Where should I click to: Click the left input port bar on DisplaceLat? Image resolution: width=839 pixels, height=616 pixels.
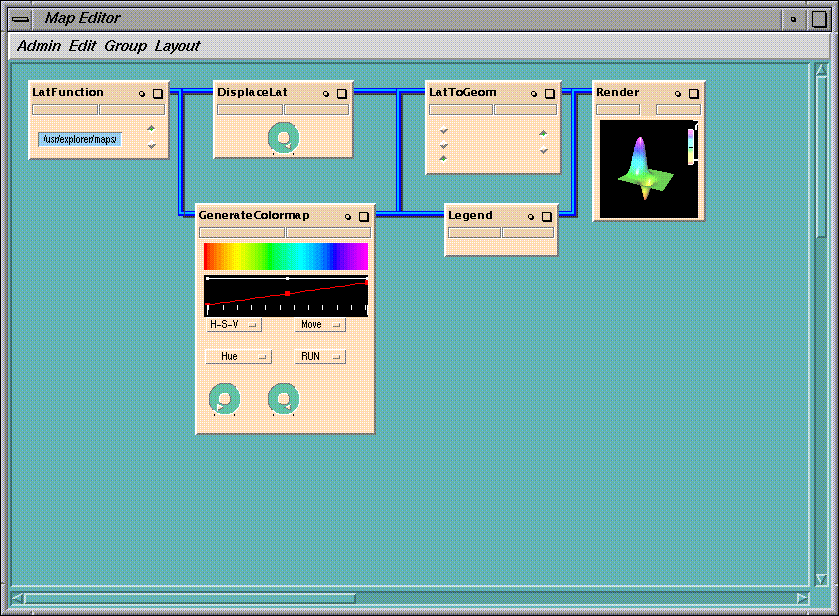click(249, 109)
